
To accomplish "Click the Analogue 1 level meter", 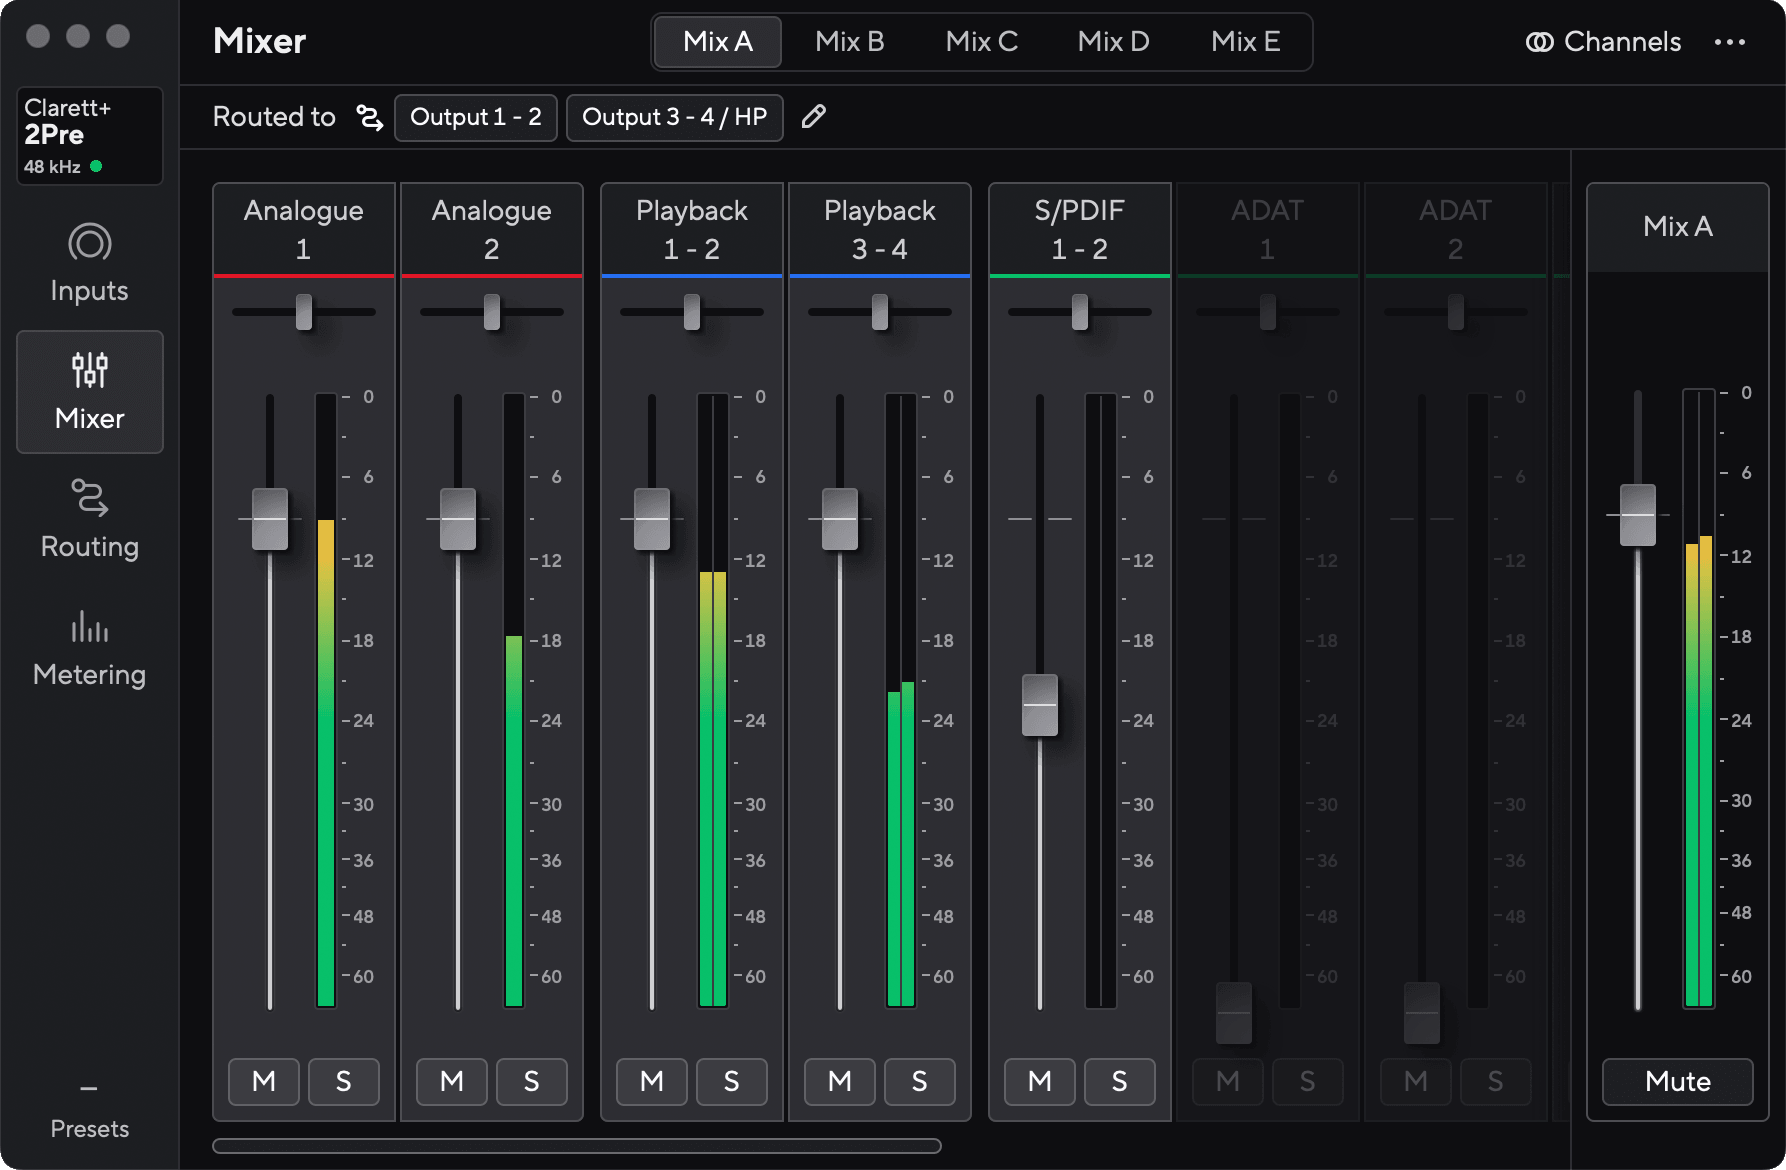I will coord(326,700).
